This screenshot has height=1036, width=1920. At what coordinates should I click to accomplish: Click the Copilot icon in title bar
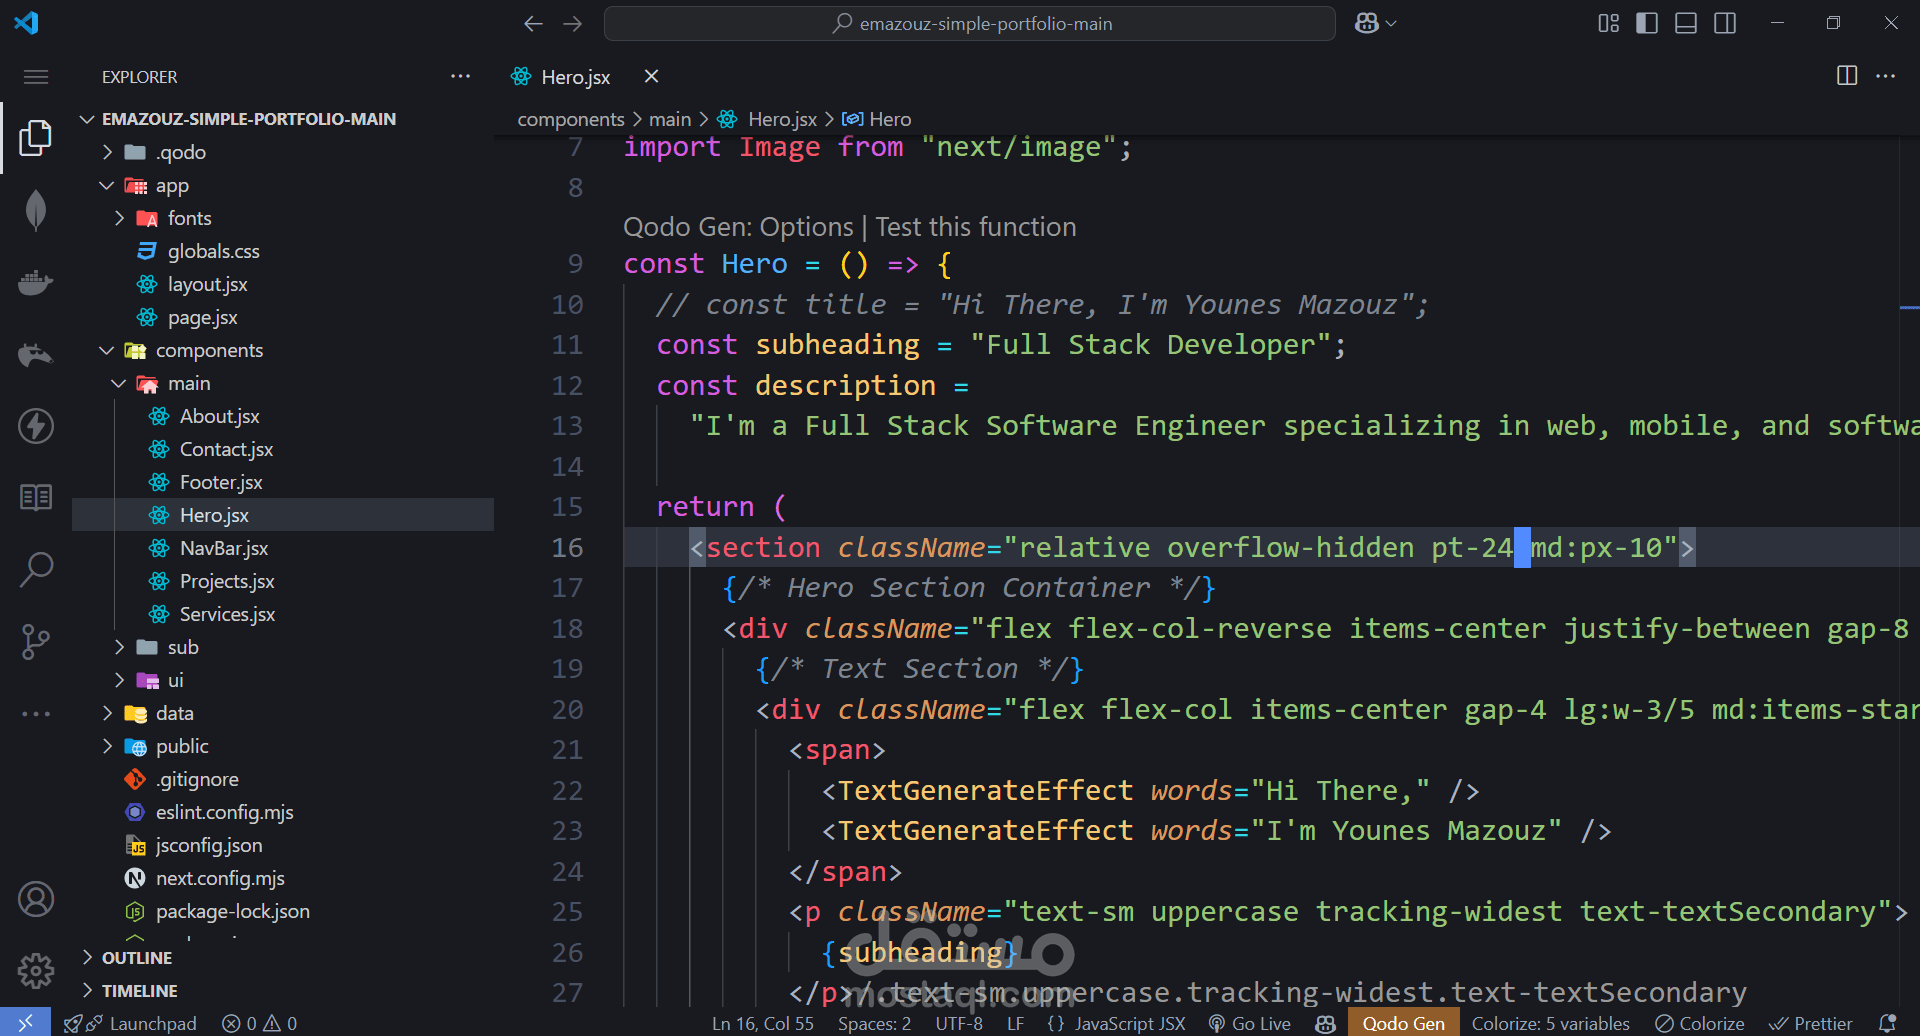1367,23
